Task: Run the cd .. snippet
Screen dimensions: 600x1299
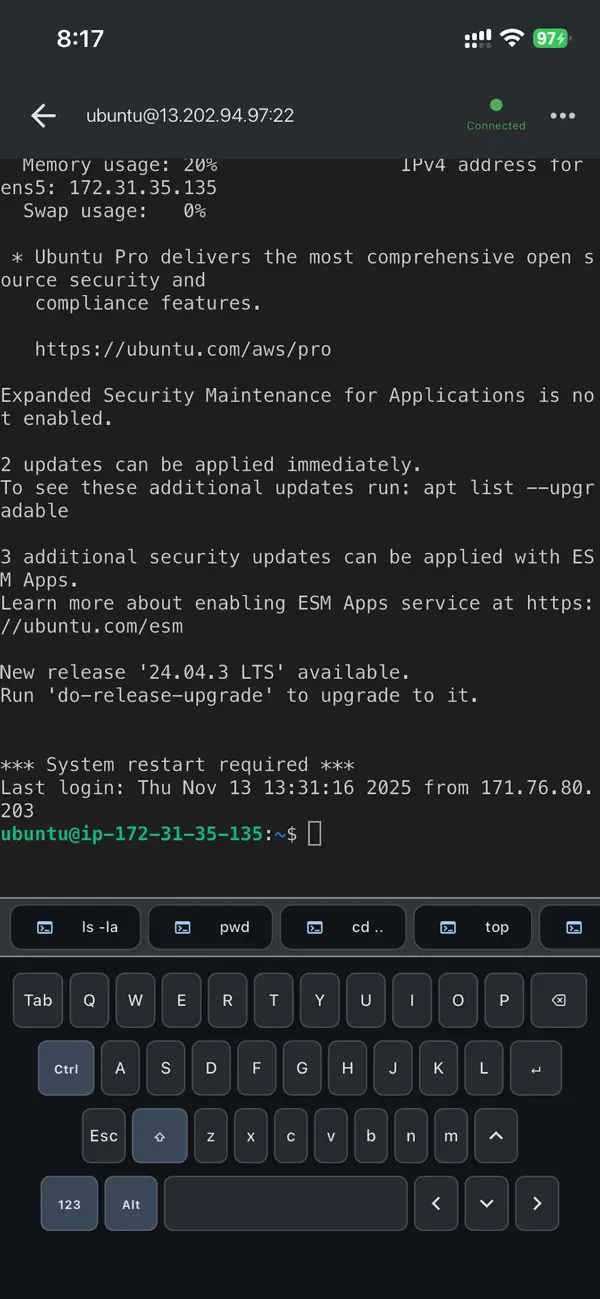Action: [343, 927]
